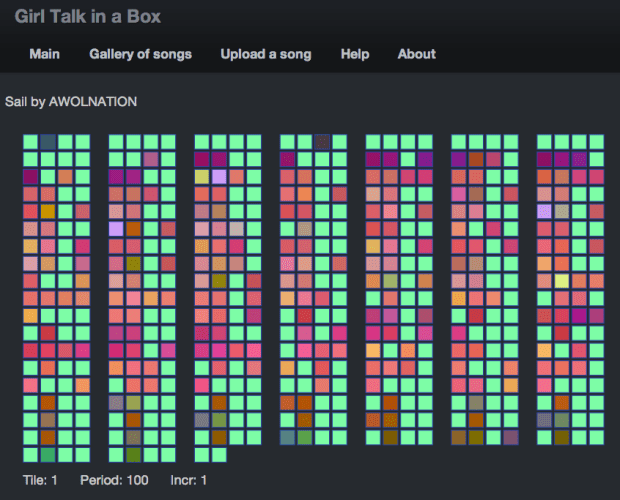
Task: Click the Period: 100 readout
Action: pyautogui.click(x=114, y=480)
